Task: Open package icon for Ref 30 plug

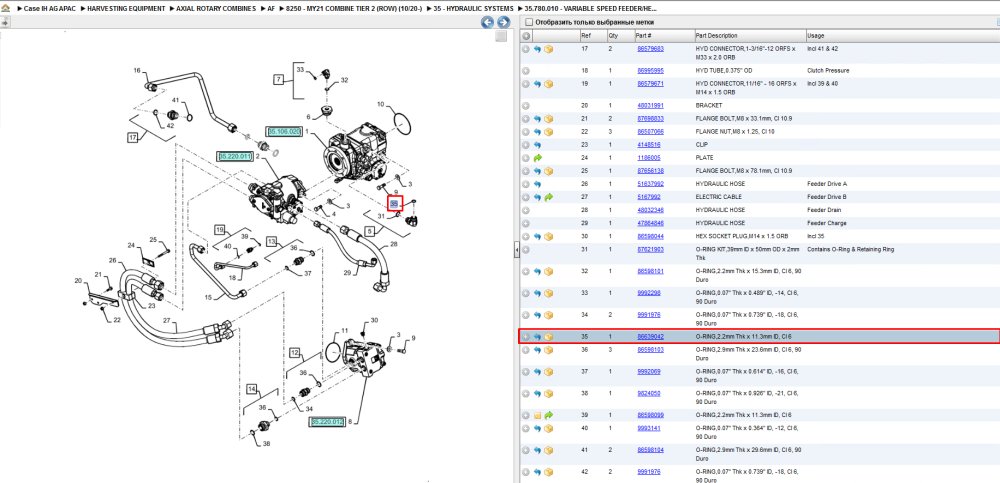Action: point(548,236)
